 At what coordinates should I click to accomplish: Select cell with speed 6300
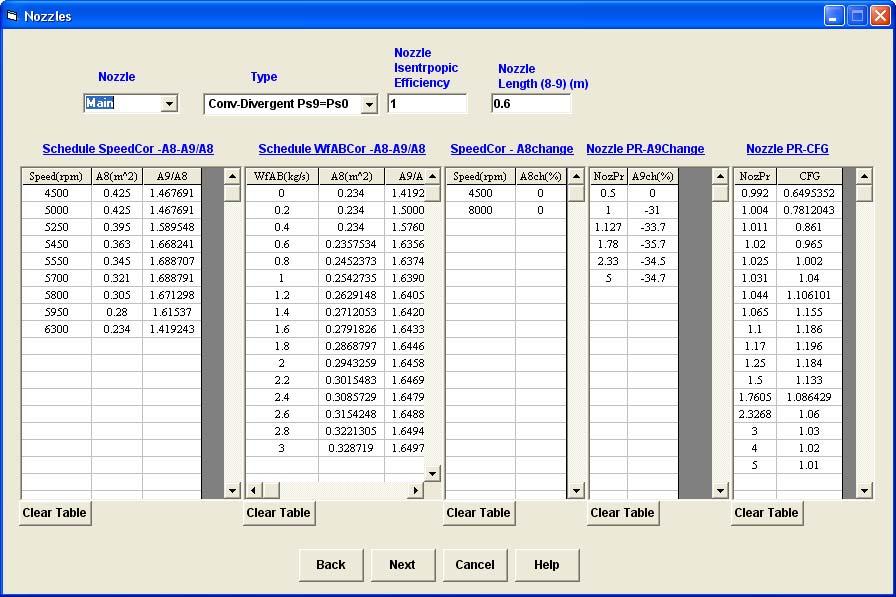(x=57, y=330)
